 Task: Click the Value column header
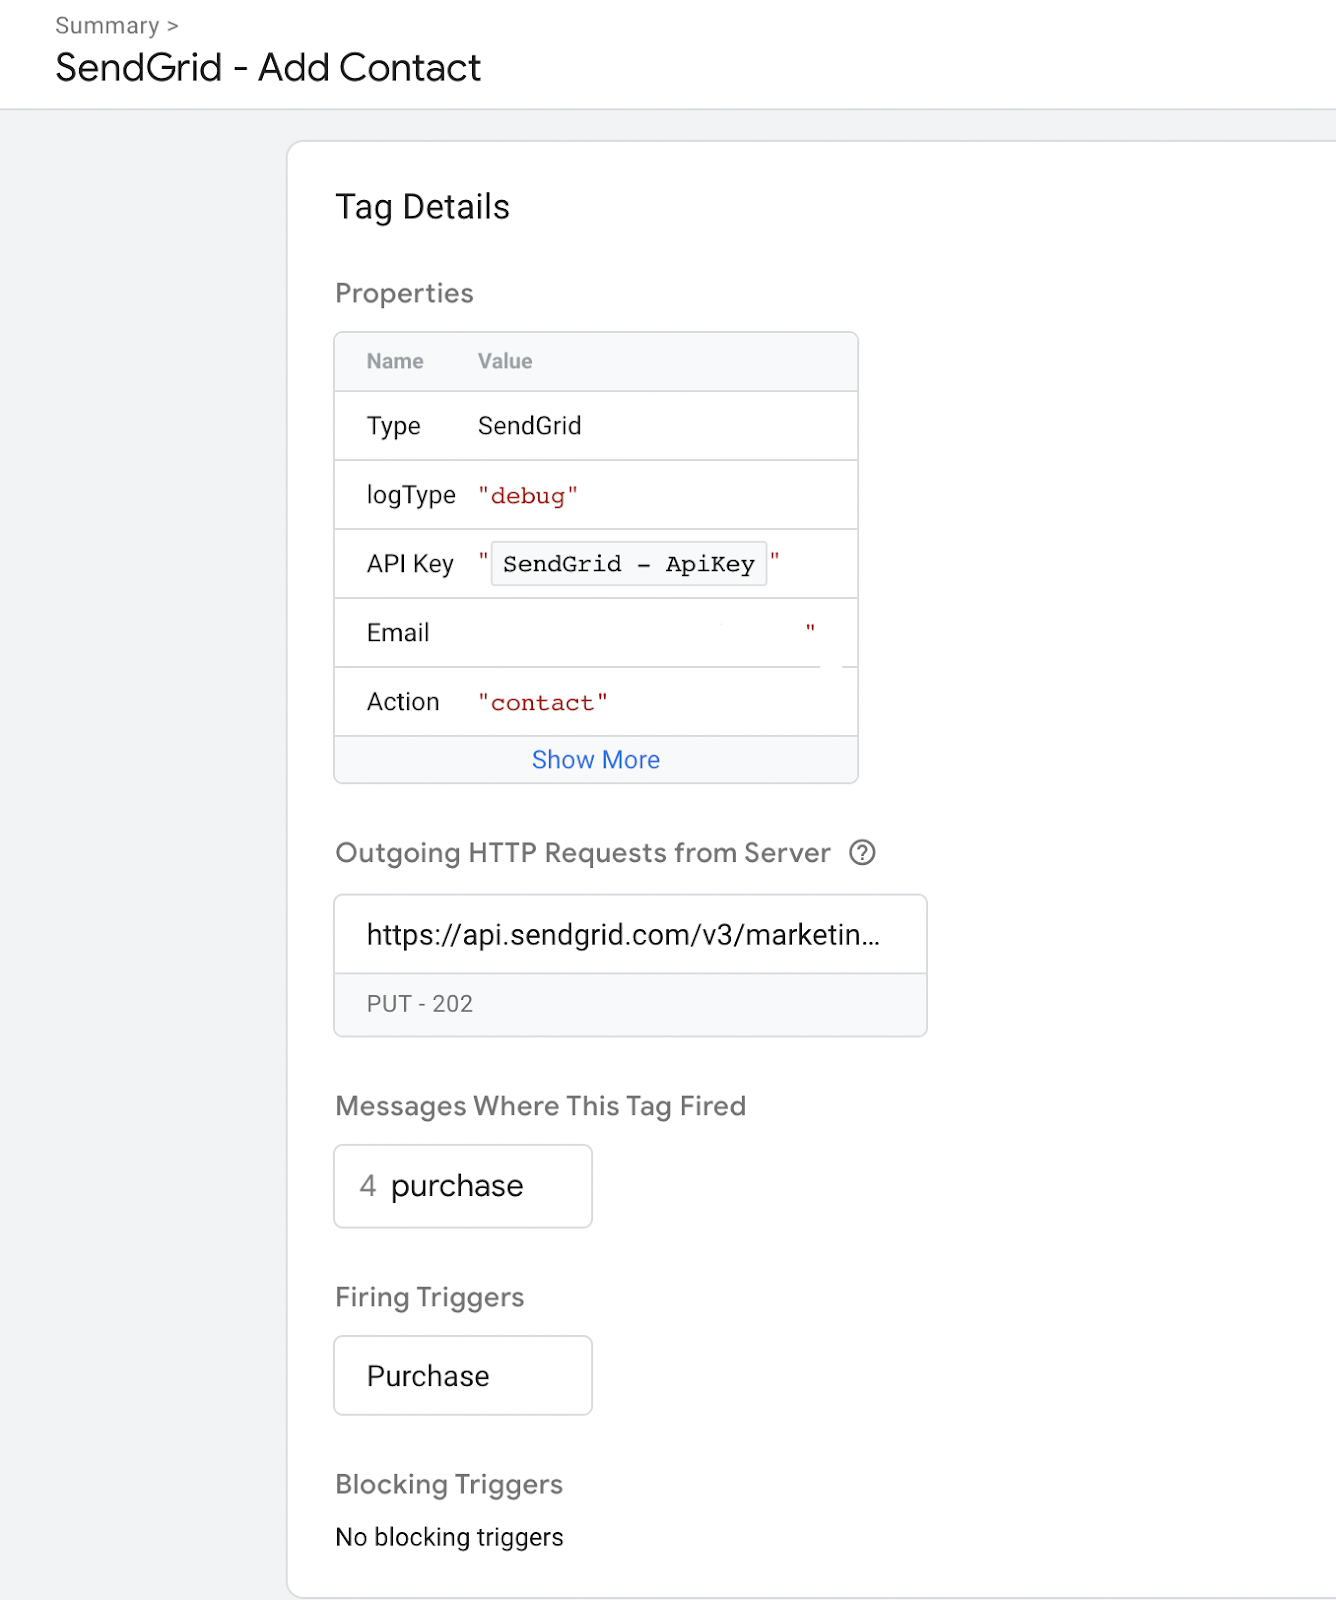[505, 361]
